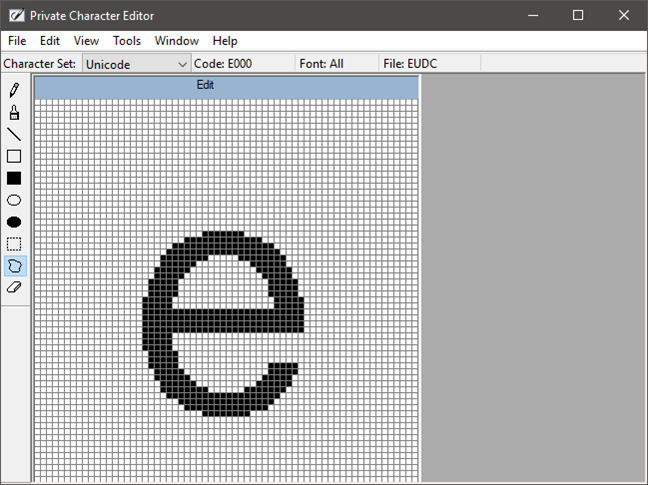Image resolution: width=648 pixels, height=485 pixels.
Task: Select the Pencil tool
Action: (14, 90)
